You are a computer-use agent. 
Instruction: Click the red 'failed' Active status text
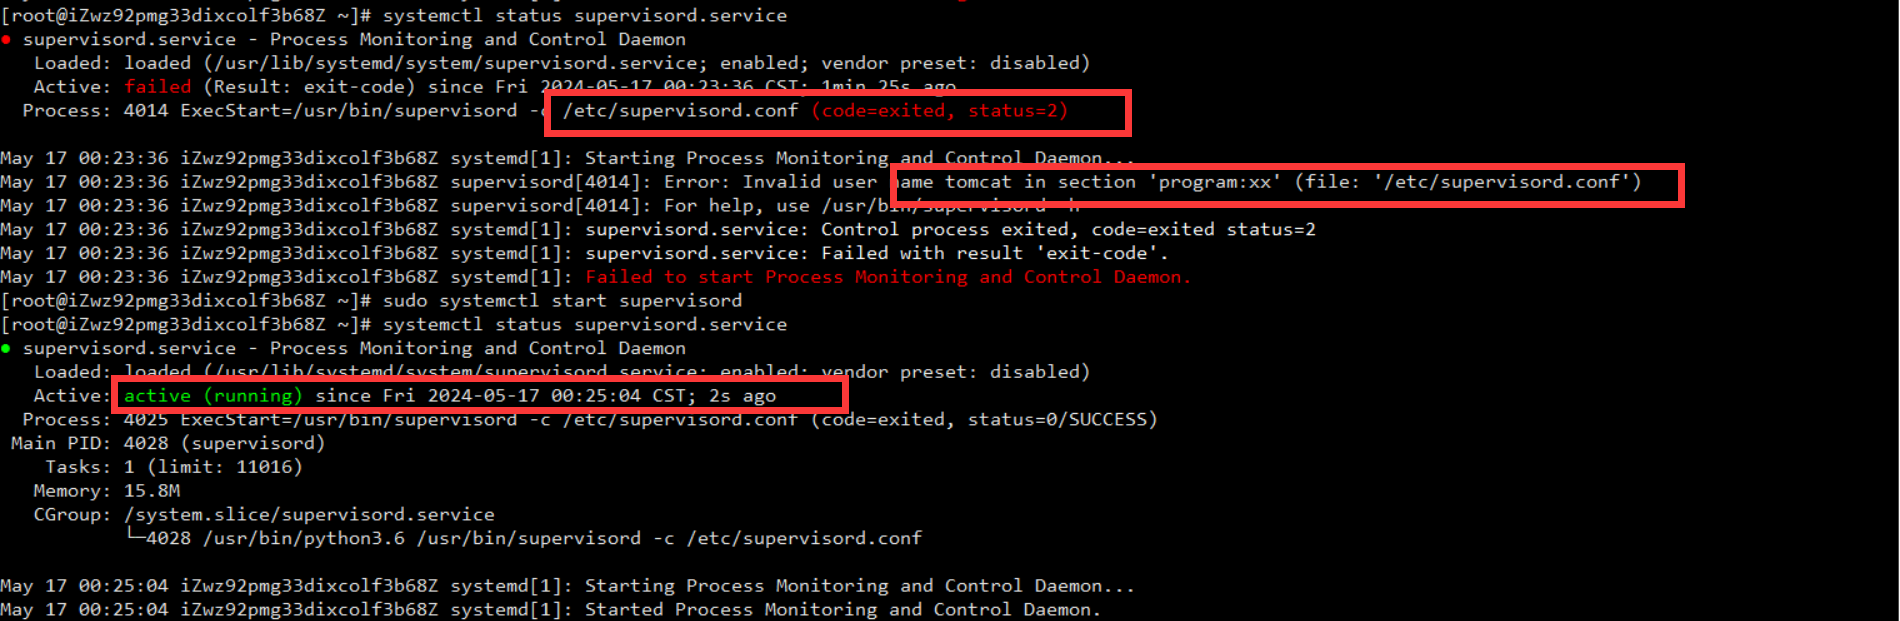pyautogui.click(x=157, y=87)
